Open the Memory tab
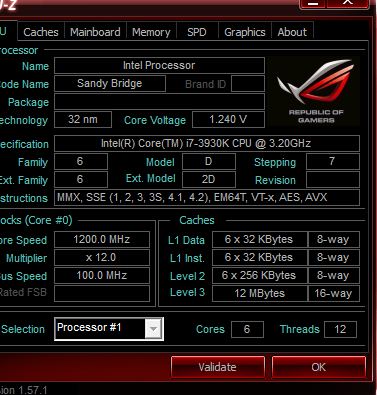Screen dimensions: 377x395 click(151, 32)
